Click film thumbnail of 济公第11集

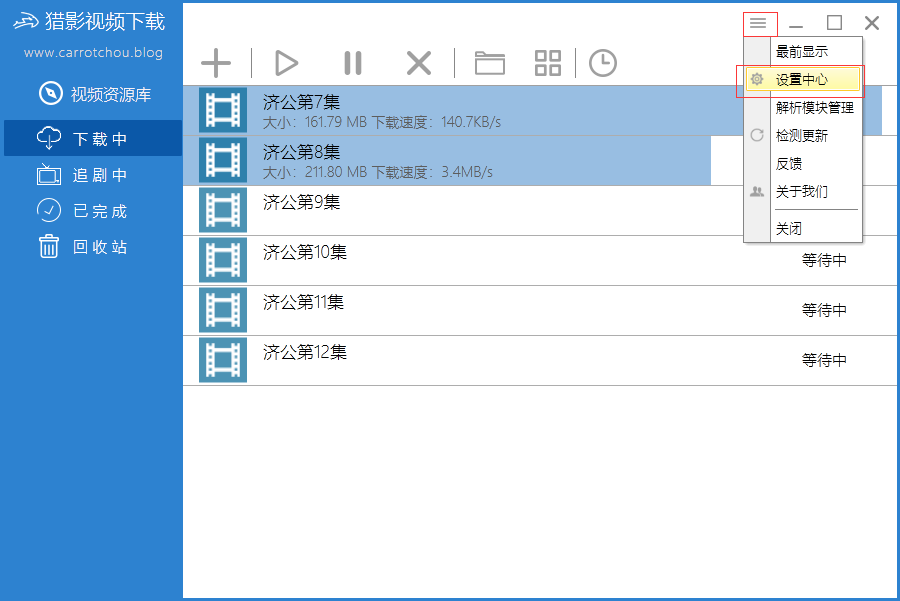click(223, 310)
